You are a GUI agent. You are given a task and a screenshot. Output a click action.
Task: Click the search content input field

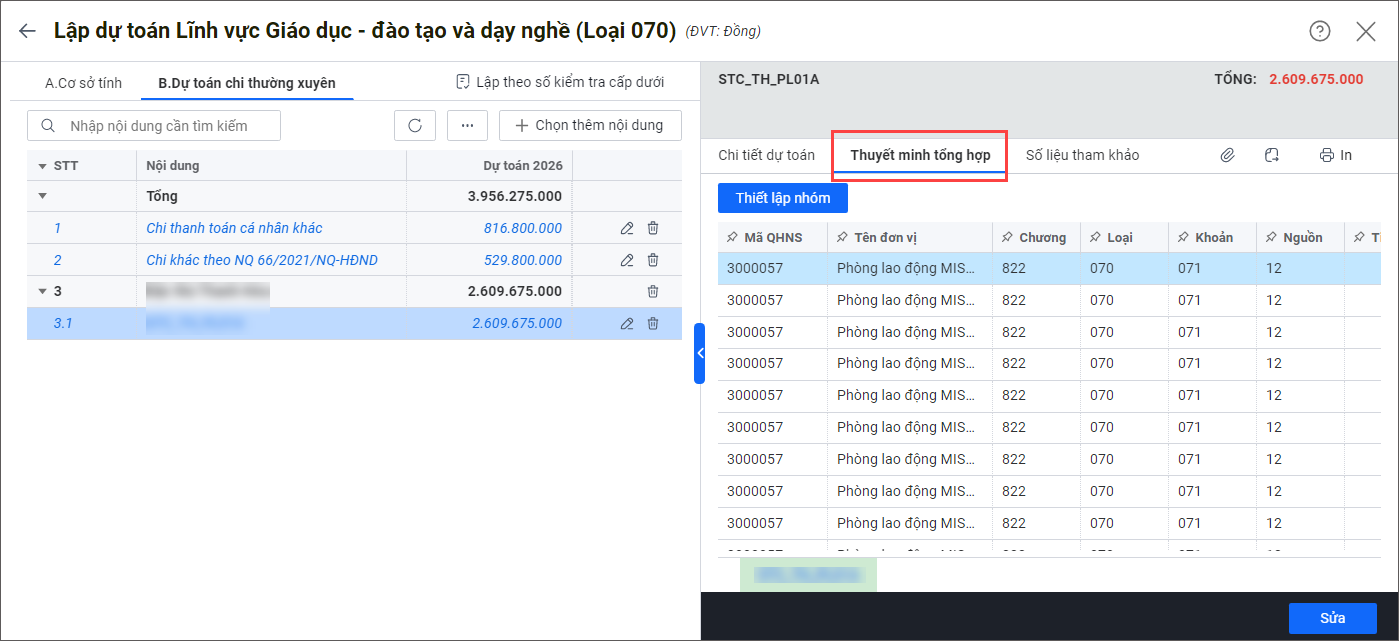(160, 126)
